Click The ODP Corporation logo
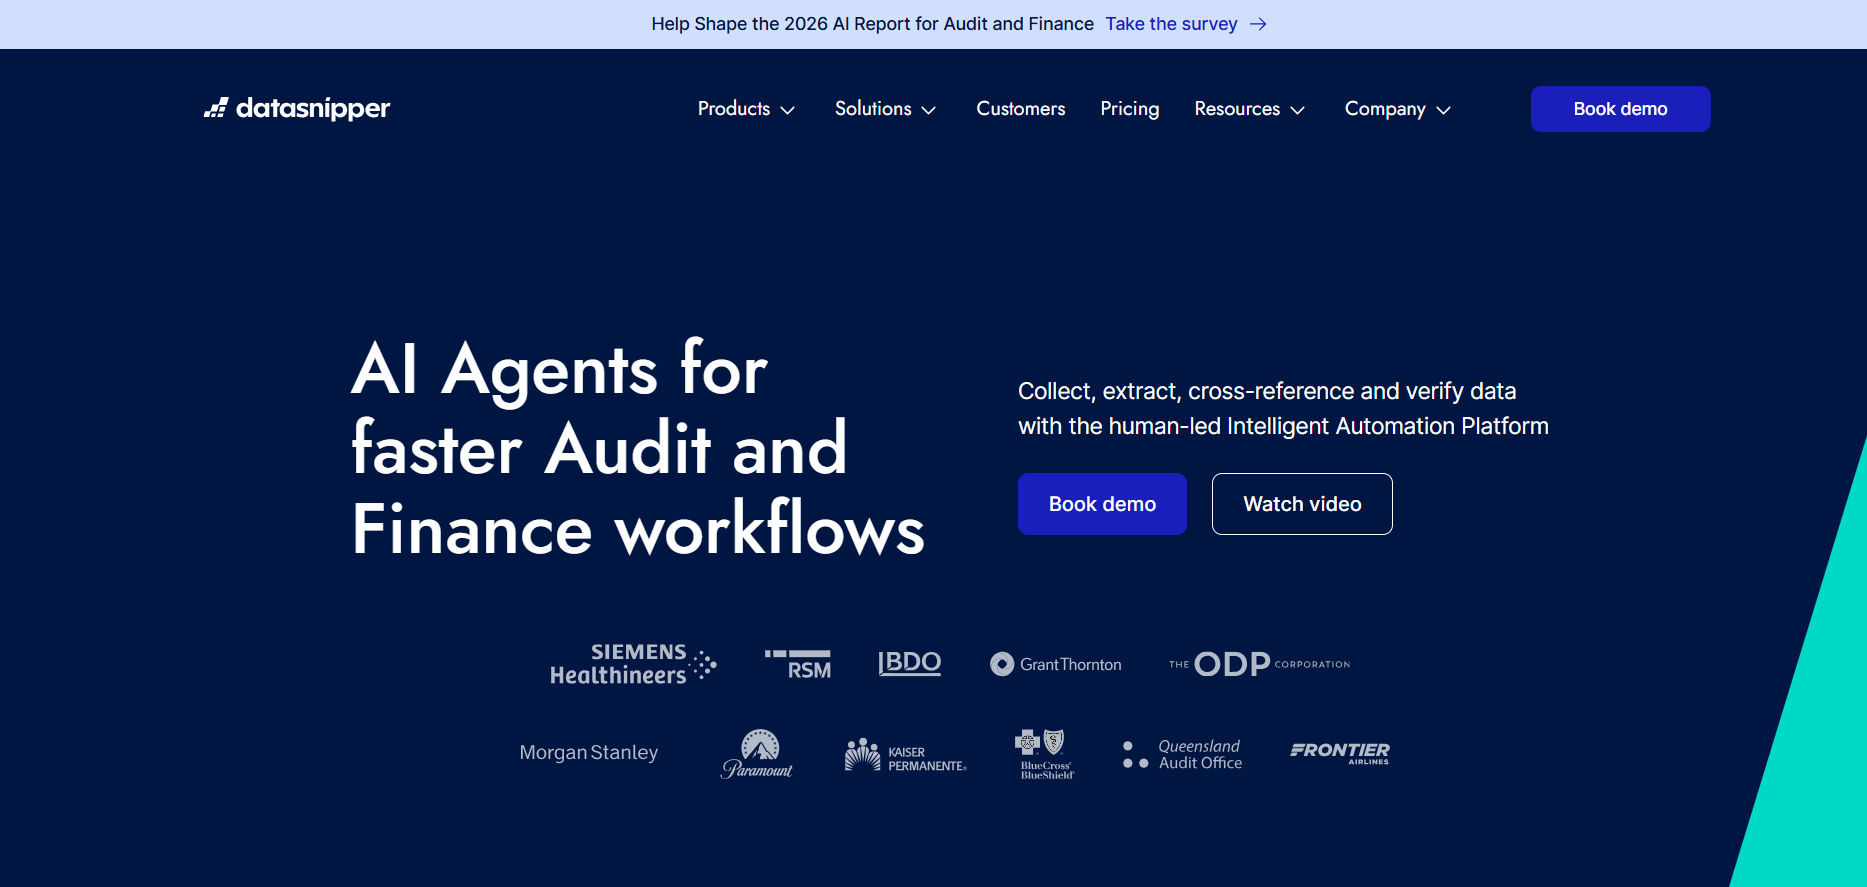This screenshot has width=1867, height=887. pyautogui.click(x=1259, y=664)
